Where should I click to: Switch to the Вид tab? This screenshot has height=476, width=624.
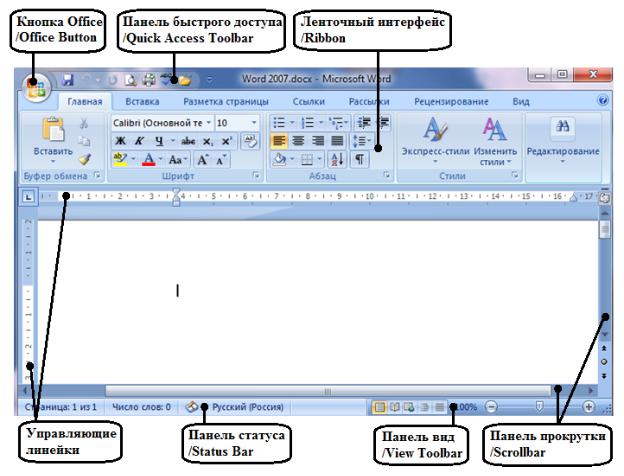(x=521, y=101)
